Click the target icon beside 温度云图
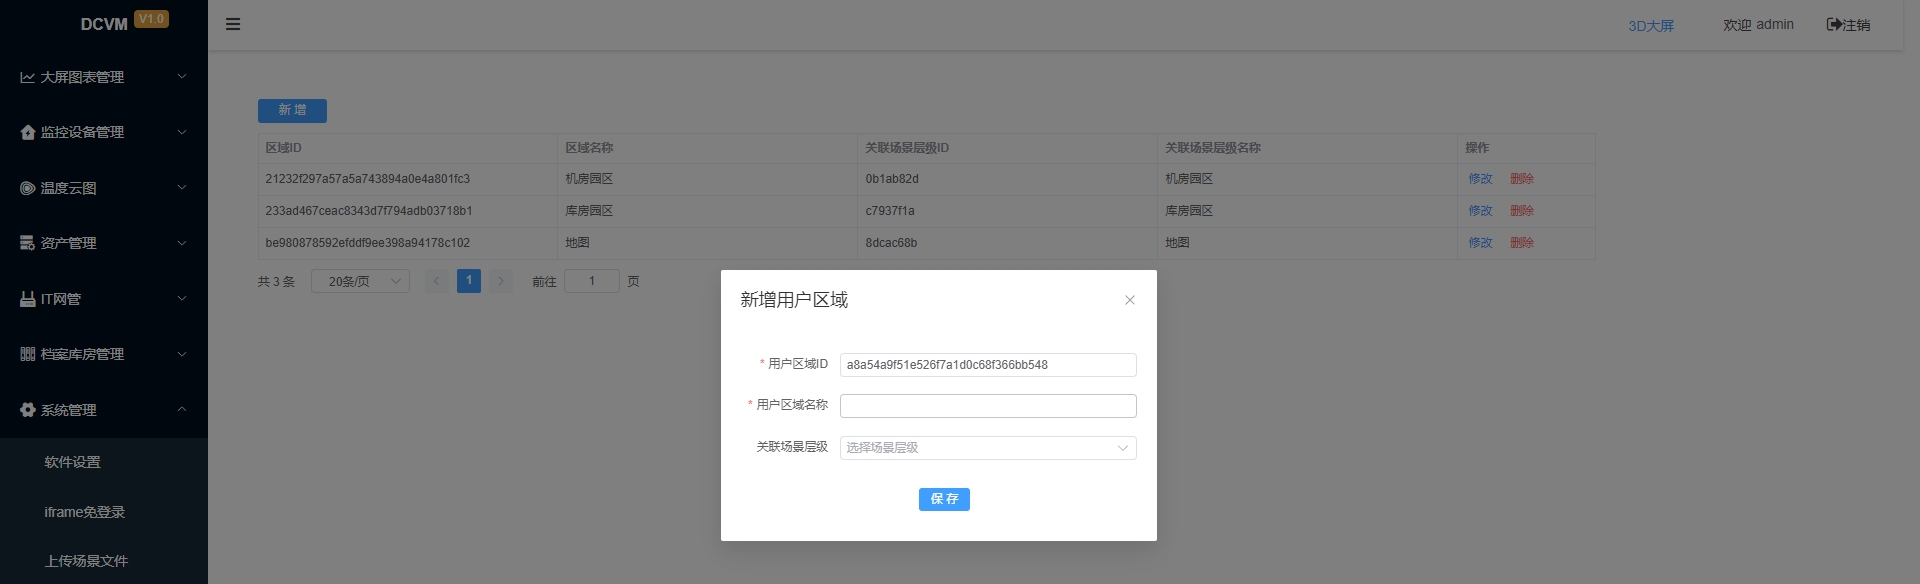 (27, 188)
